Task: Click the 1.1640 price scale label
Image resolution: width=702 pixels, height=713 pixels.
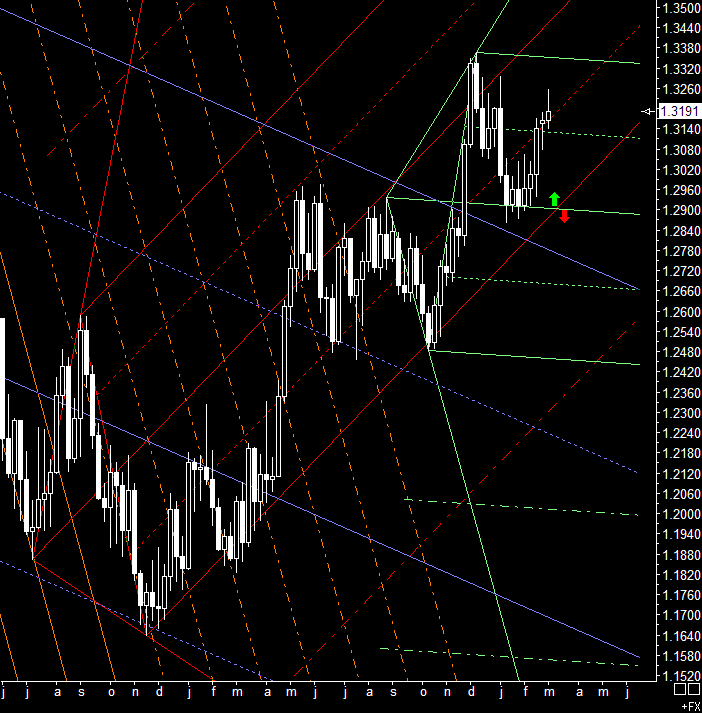Action: pyautogui.click(x=681, y=636)
